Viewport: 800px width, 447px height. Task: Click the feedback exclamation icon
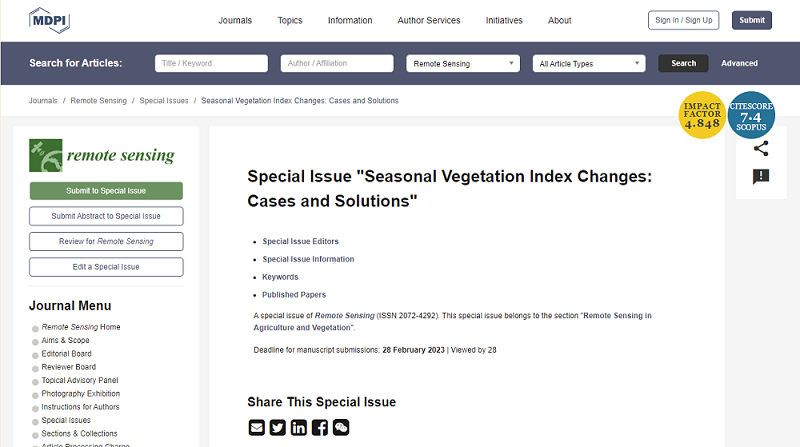click(x=760, y=177)
